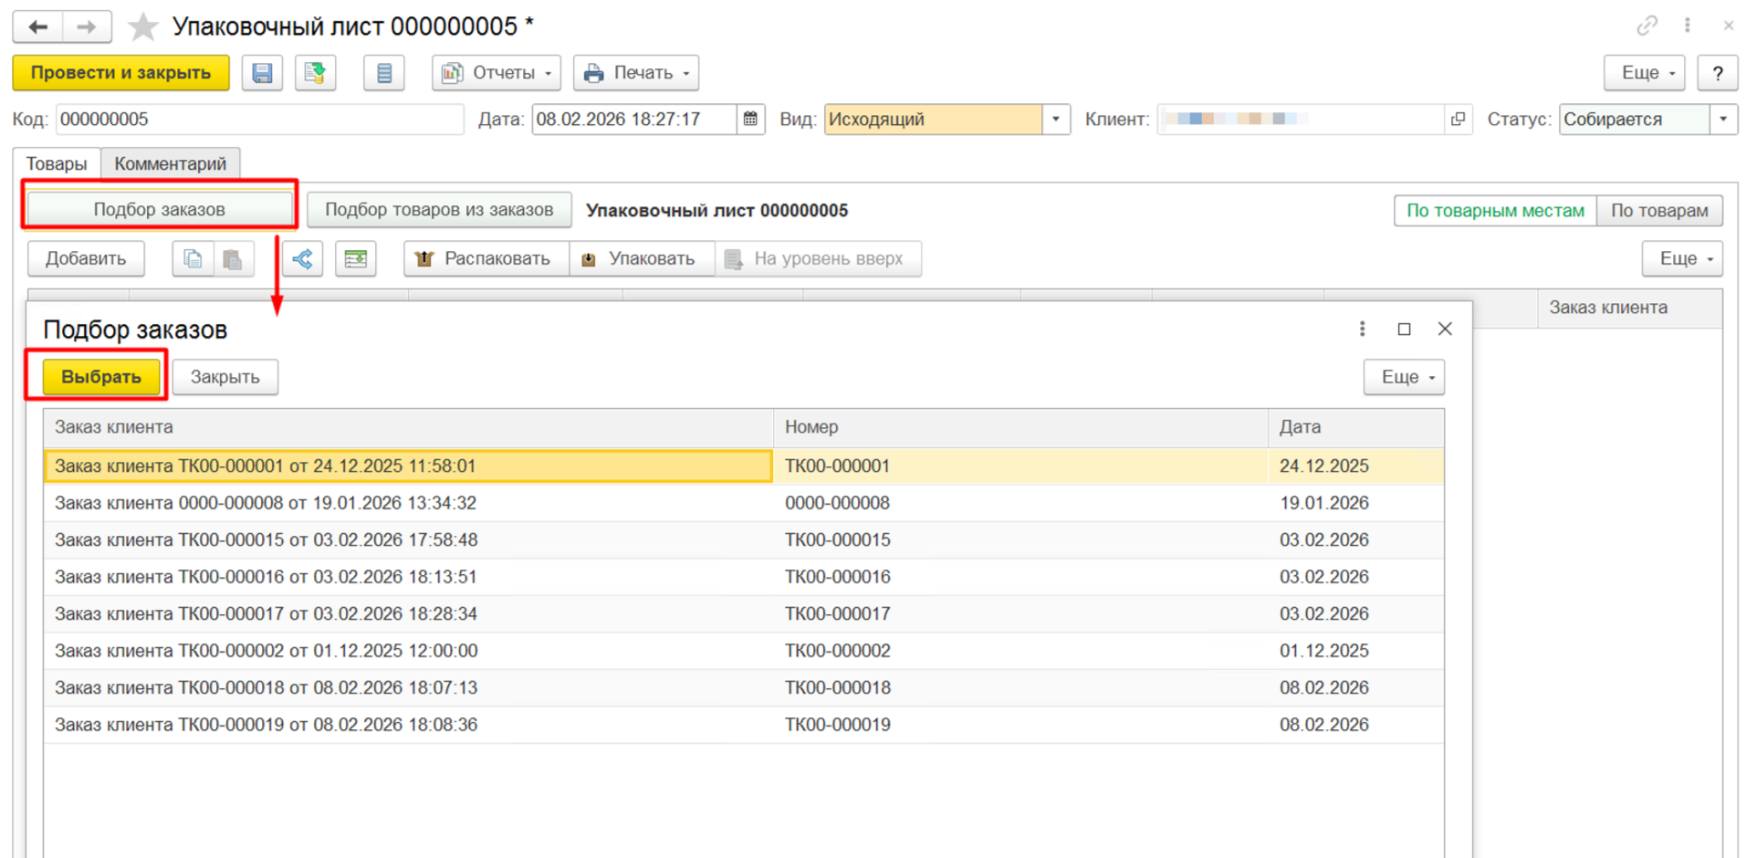Click Закрыть in the Подбор заказов dialog
Image resolution: width=1746 pixels, height=858 pixels.
pos(225,377)
